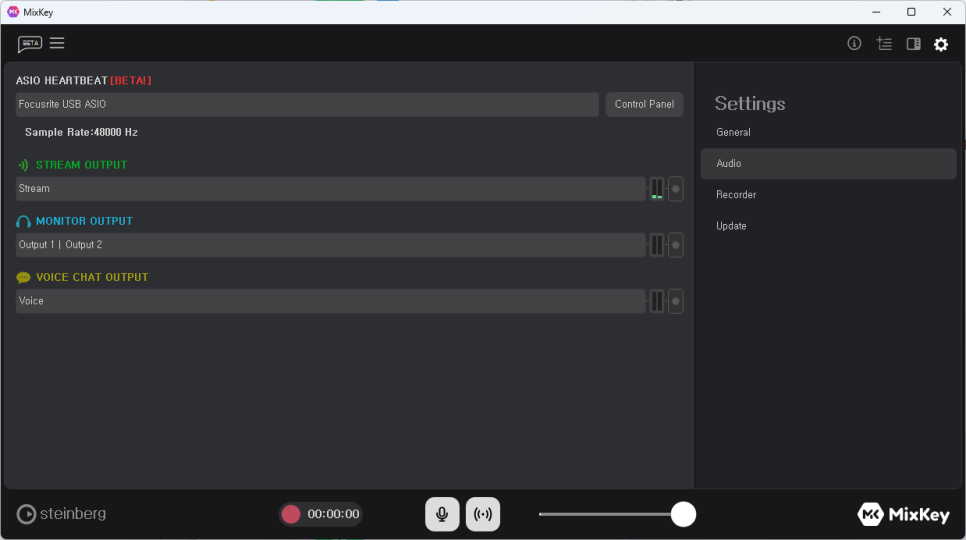Click the STREAM OUTPUT label
The height and width of the screenshot is (540, 966).
81,165
